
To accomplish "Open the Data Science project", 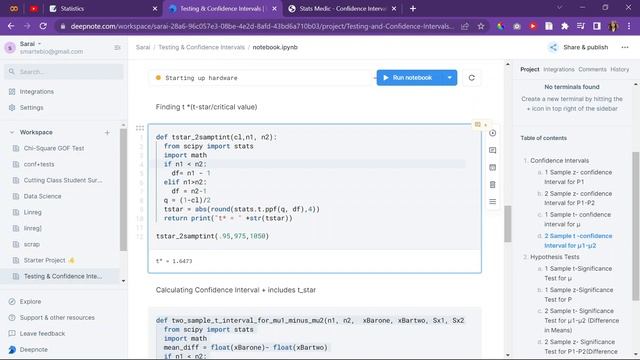I will point(42,196).
